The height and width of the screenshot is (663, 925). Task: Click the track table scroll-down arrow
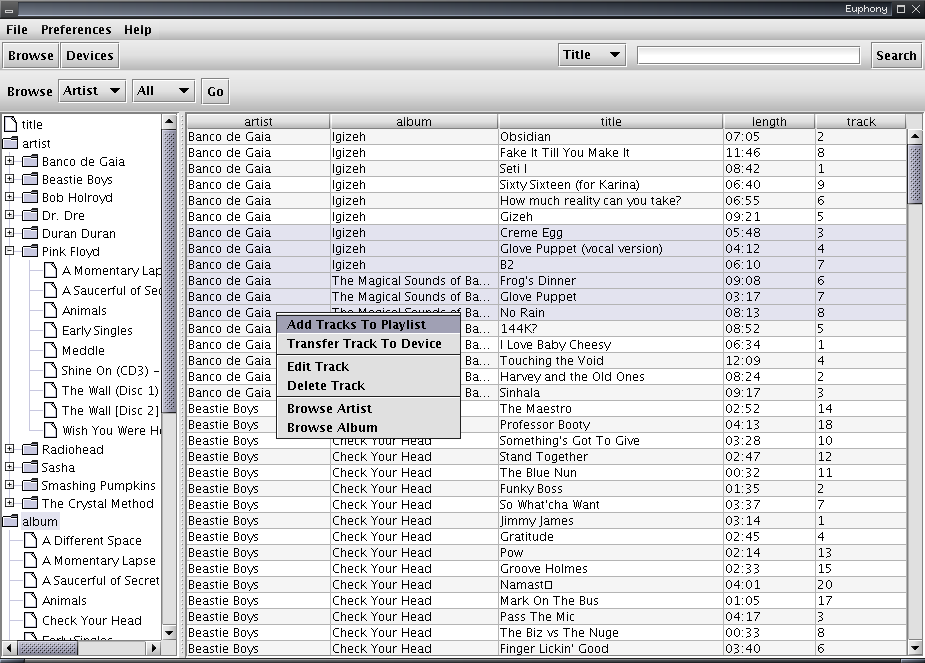[x=915, y=648]
